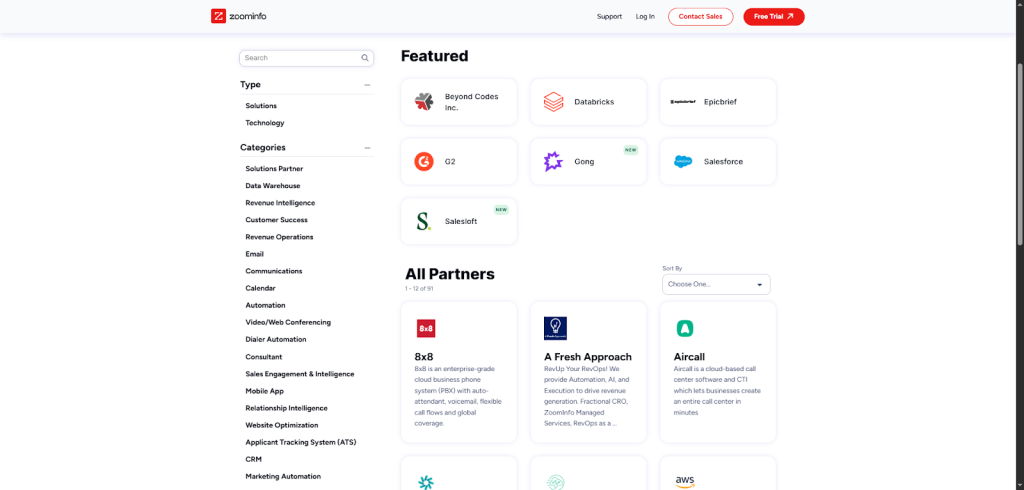The width and height of the screenshot is (1024, 490).
Task: Filter by Revenue Intelligence category
Action: coord(280,203)
